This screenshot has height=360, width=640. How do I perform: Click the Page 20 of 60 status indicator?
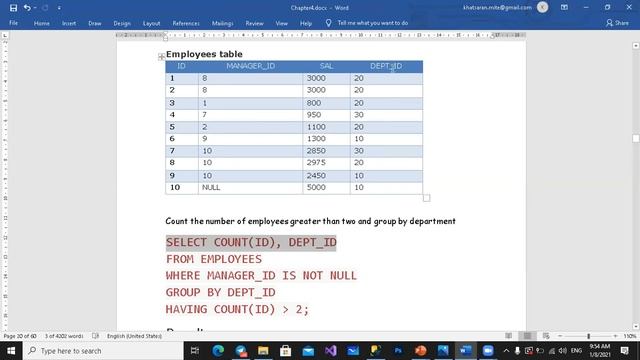(20, 336)
